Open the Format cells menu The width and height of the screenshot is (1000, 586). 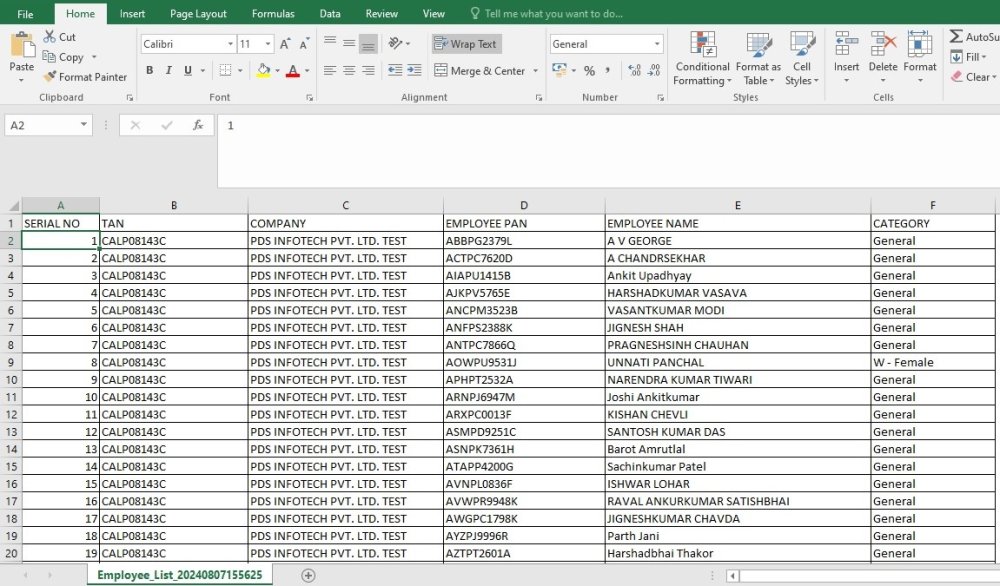(920, 58)
